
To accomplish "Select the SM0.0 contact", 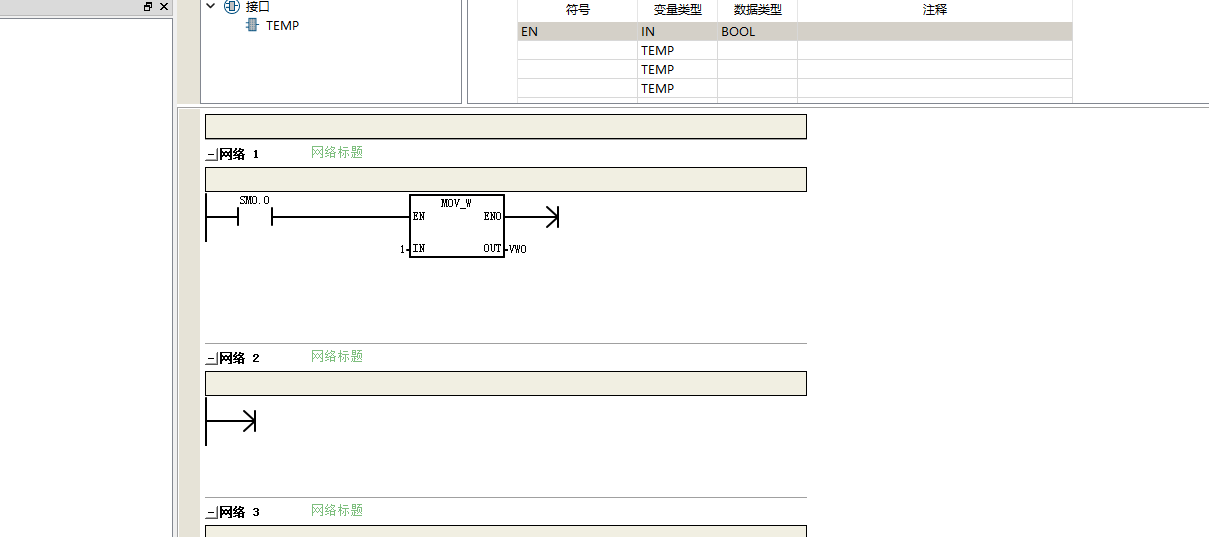I will (255, 216).
